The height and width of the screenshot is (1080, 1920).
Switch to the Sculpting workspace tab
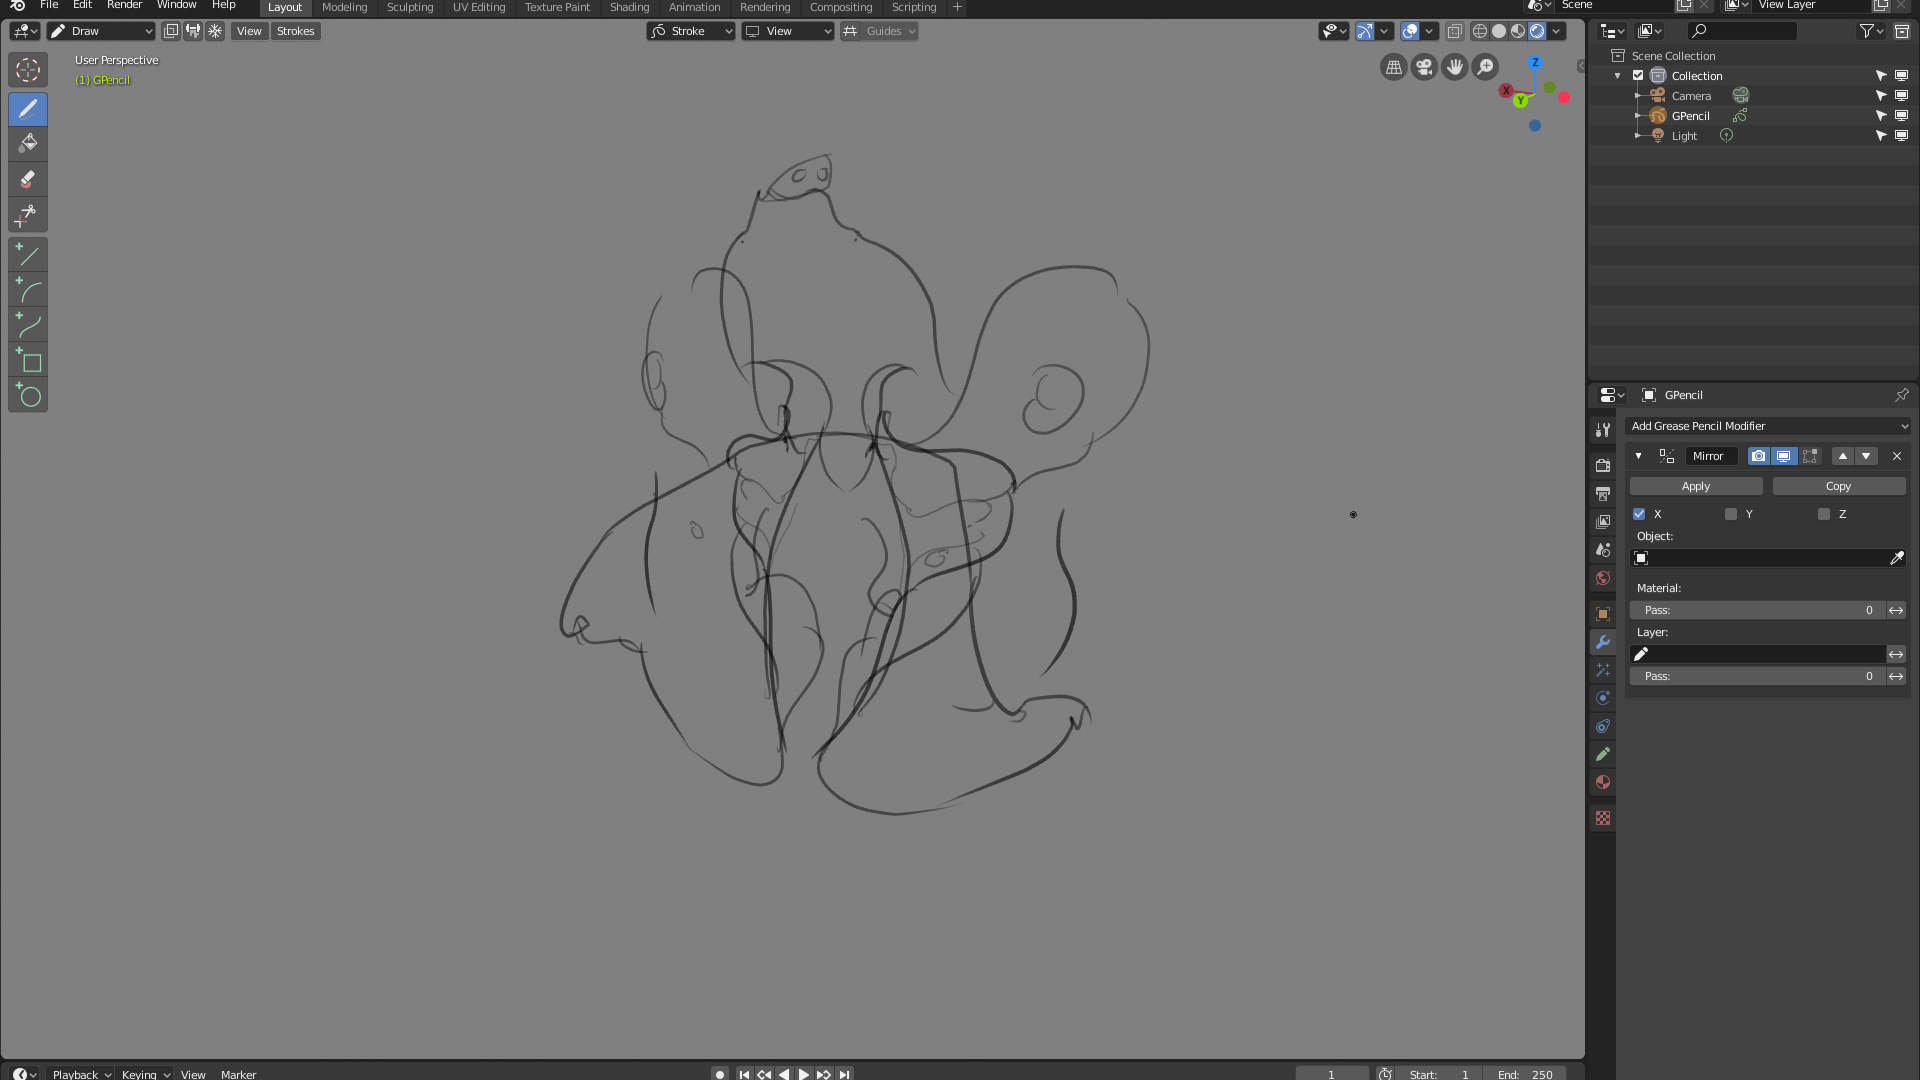(410, 7)
